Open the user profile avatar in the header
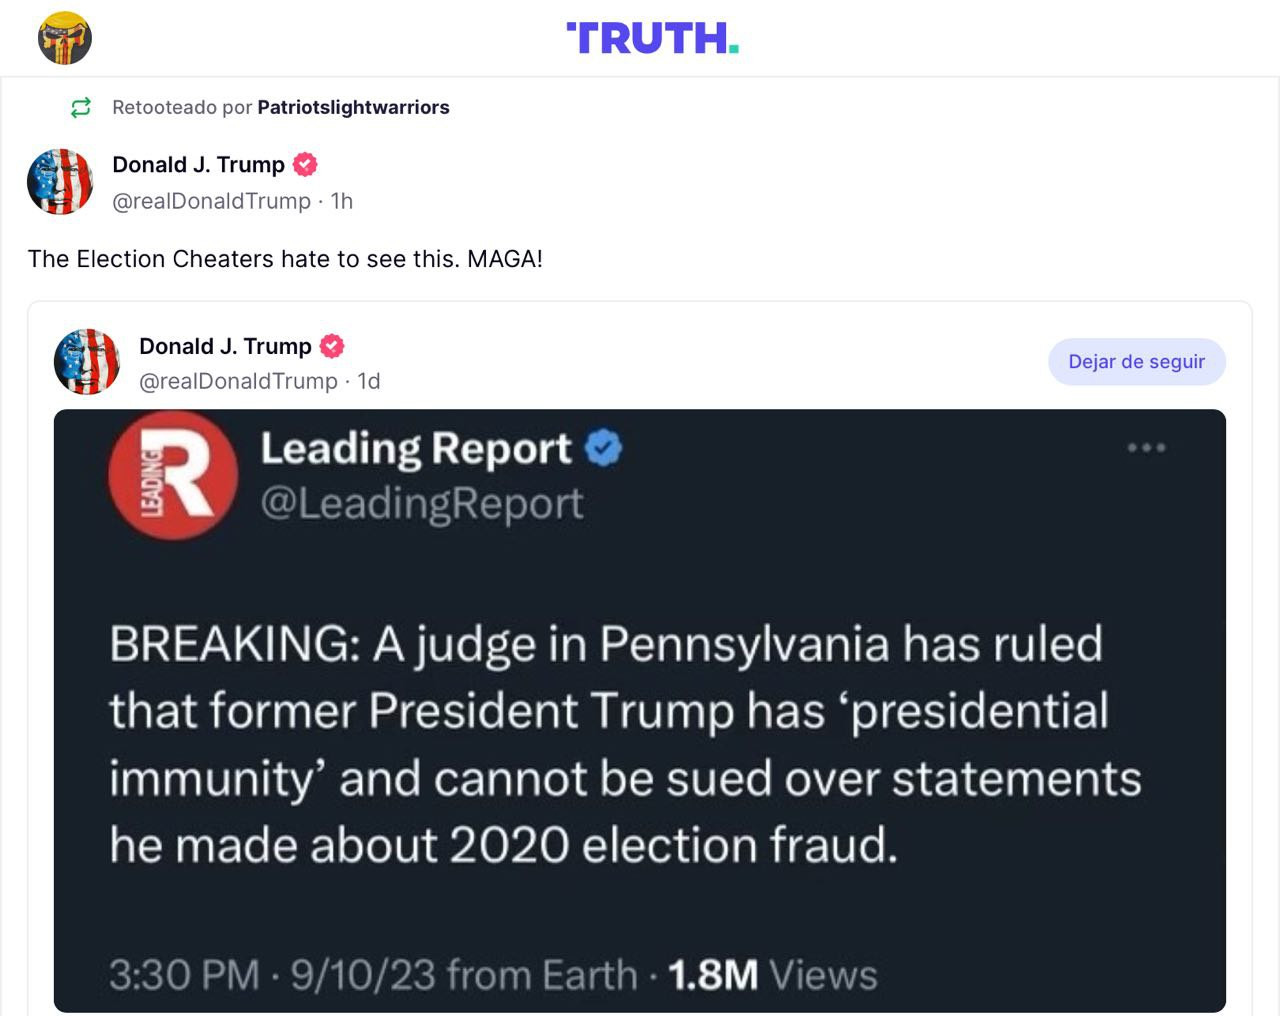The width and height of the screenshot is (1280, 1016). [x=65, y=38]
